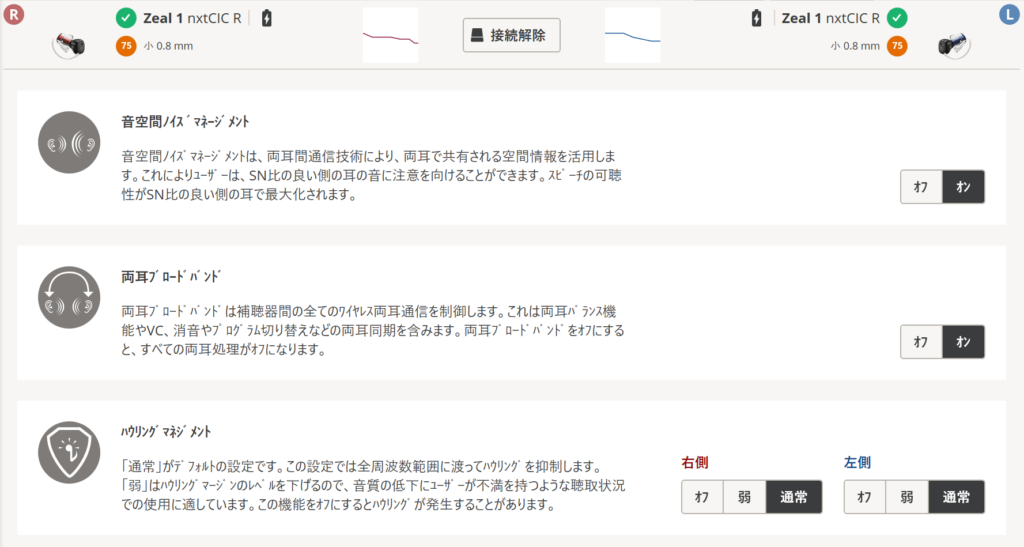This screenshot has height=547, width=1024.
Task: Turn 音空間ノイズマネージメント to オン
Action: (963, 187)
